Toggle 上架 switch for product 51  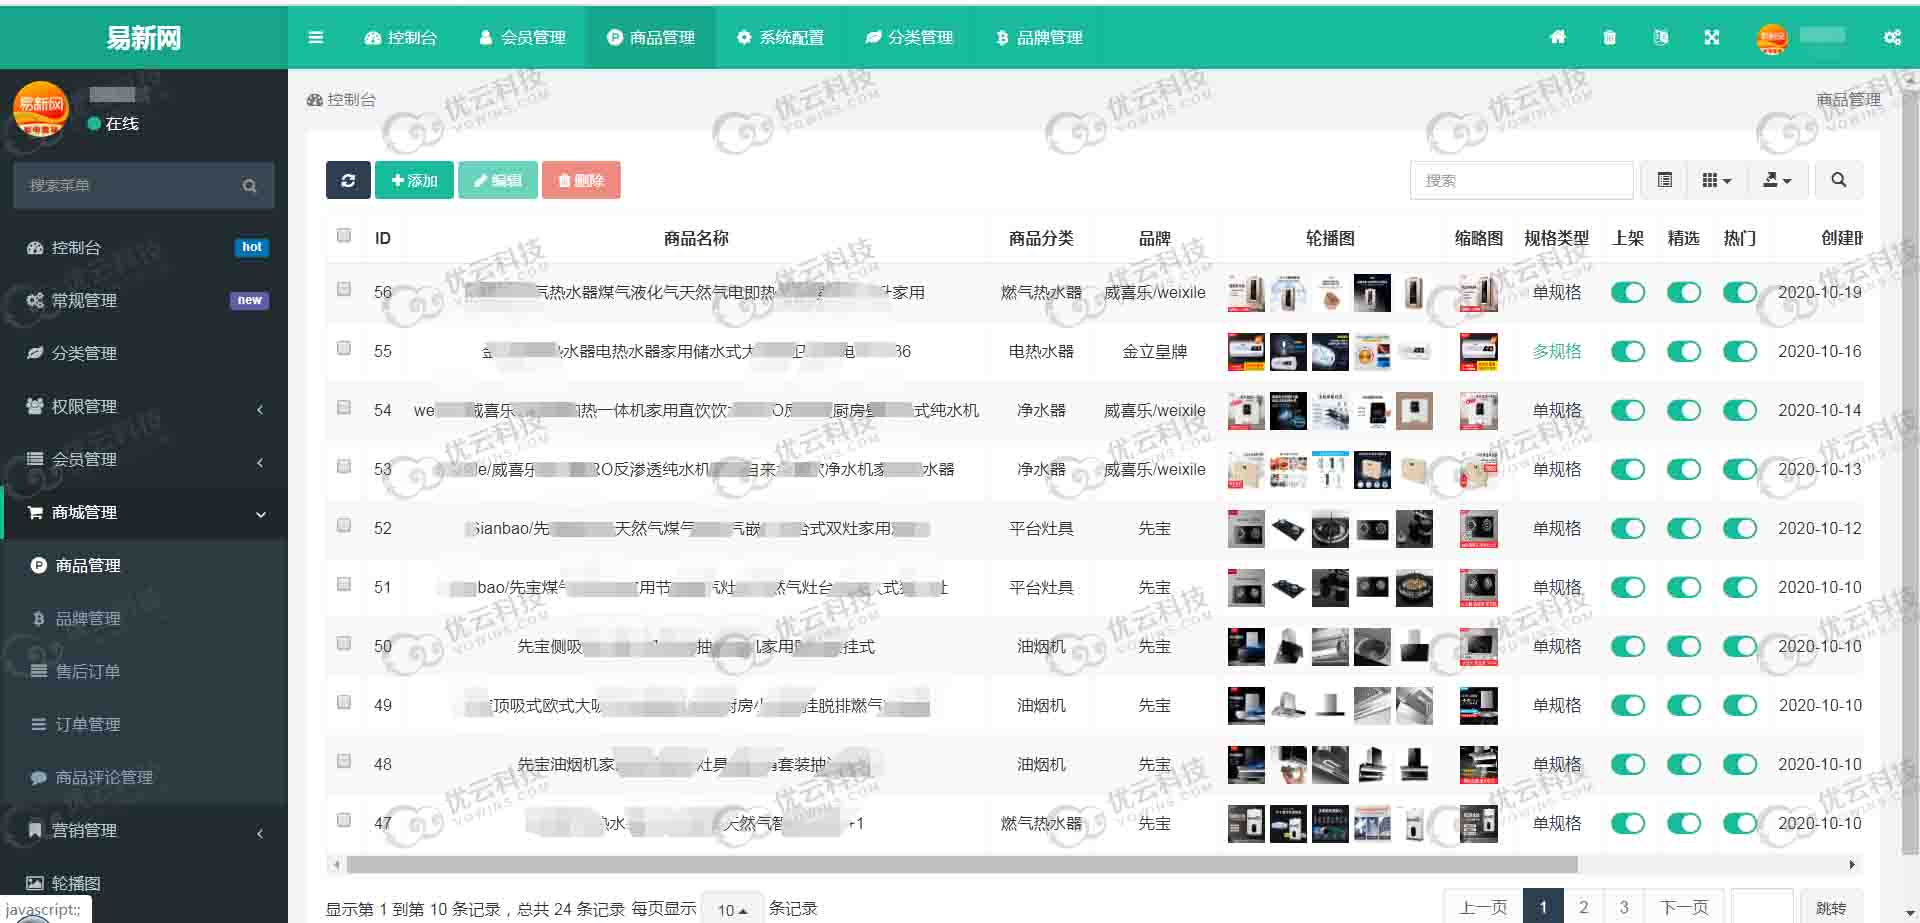pyautogui.click(x=1628, y=587)
